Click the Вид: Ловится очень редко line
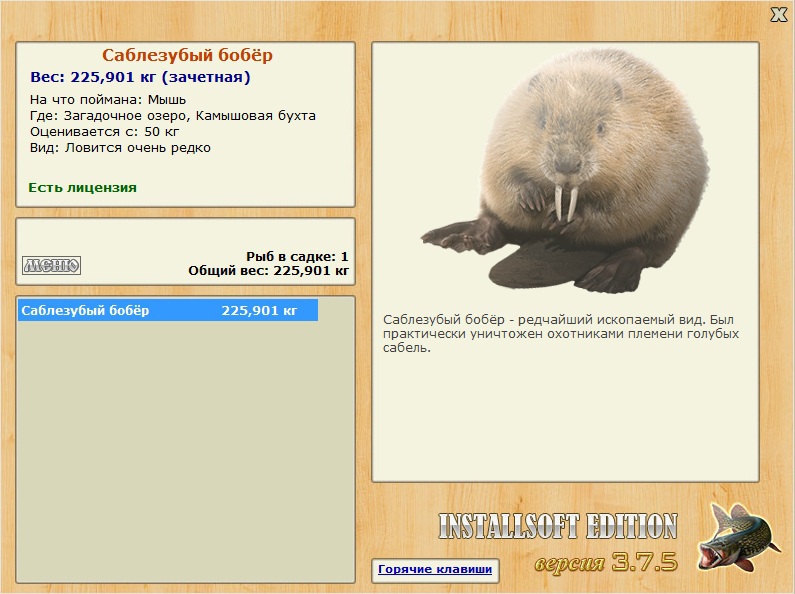The image size is (795, 594). click(120, 148)
